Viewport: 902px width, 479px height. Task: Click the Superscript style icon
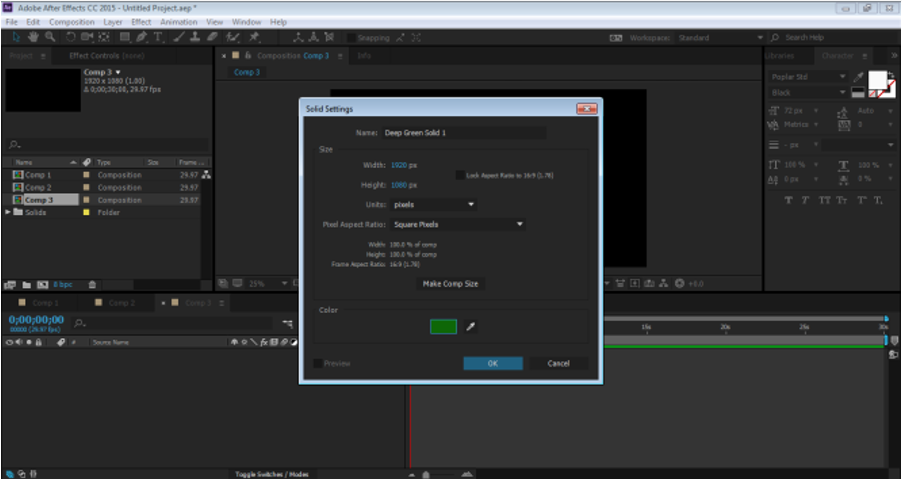click(x=862, y=200)
